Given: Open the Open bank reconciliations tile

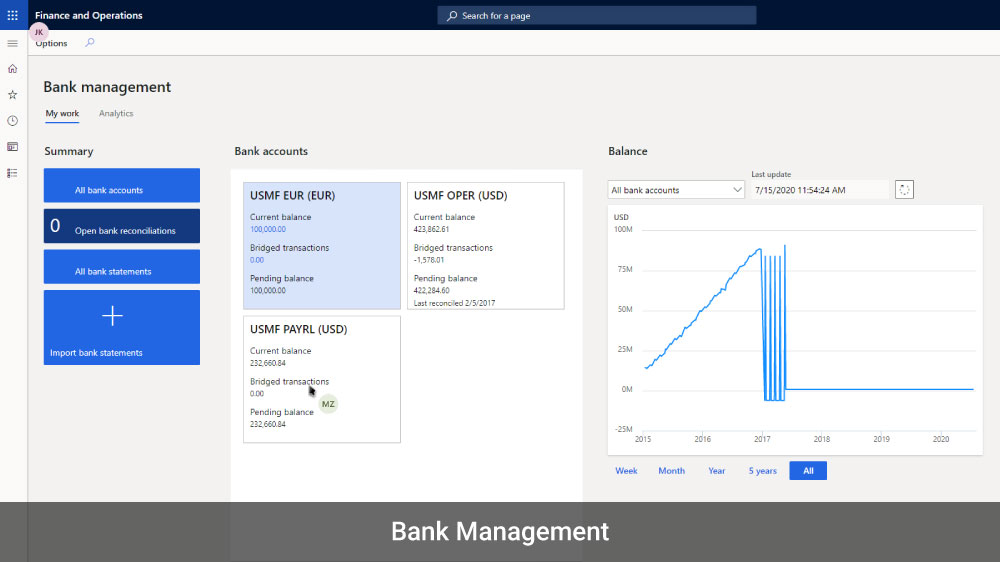Looking at the screenshot, I should click(x=122, y=226).
